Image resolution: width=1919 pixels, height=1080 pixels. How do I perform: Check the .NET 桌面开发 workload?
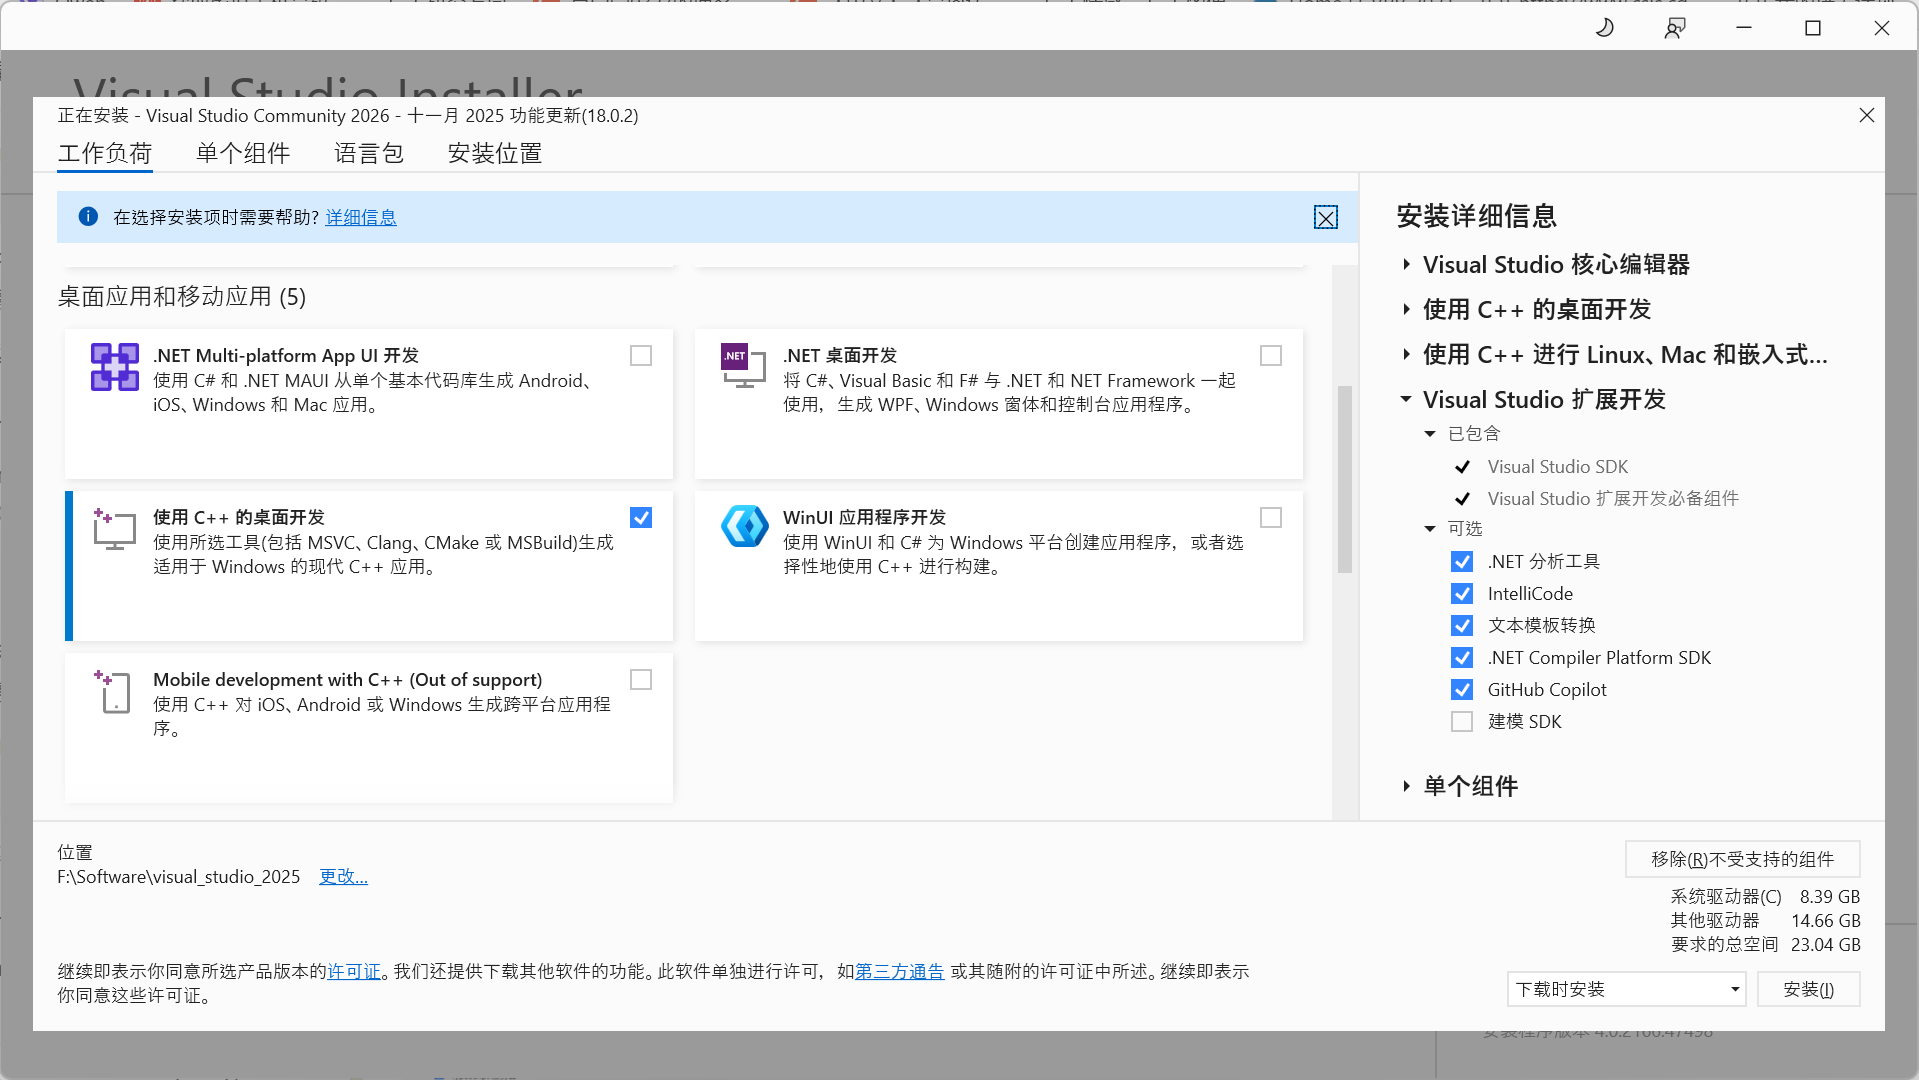click(x=1271, y=356)
